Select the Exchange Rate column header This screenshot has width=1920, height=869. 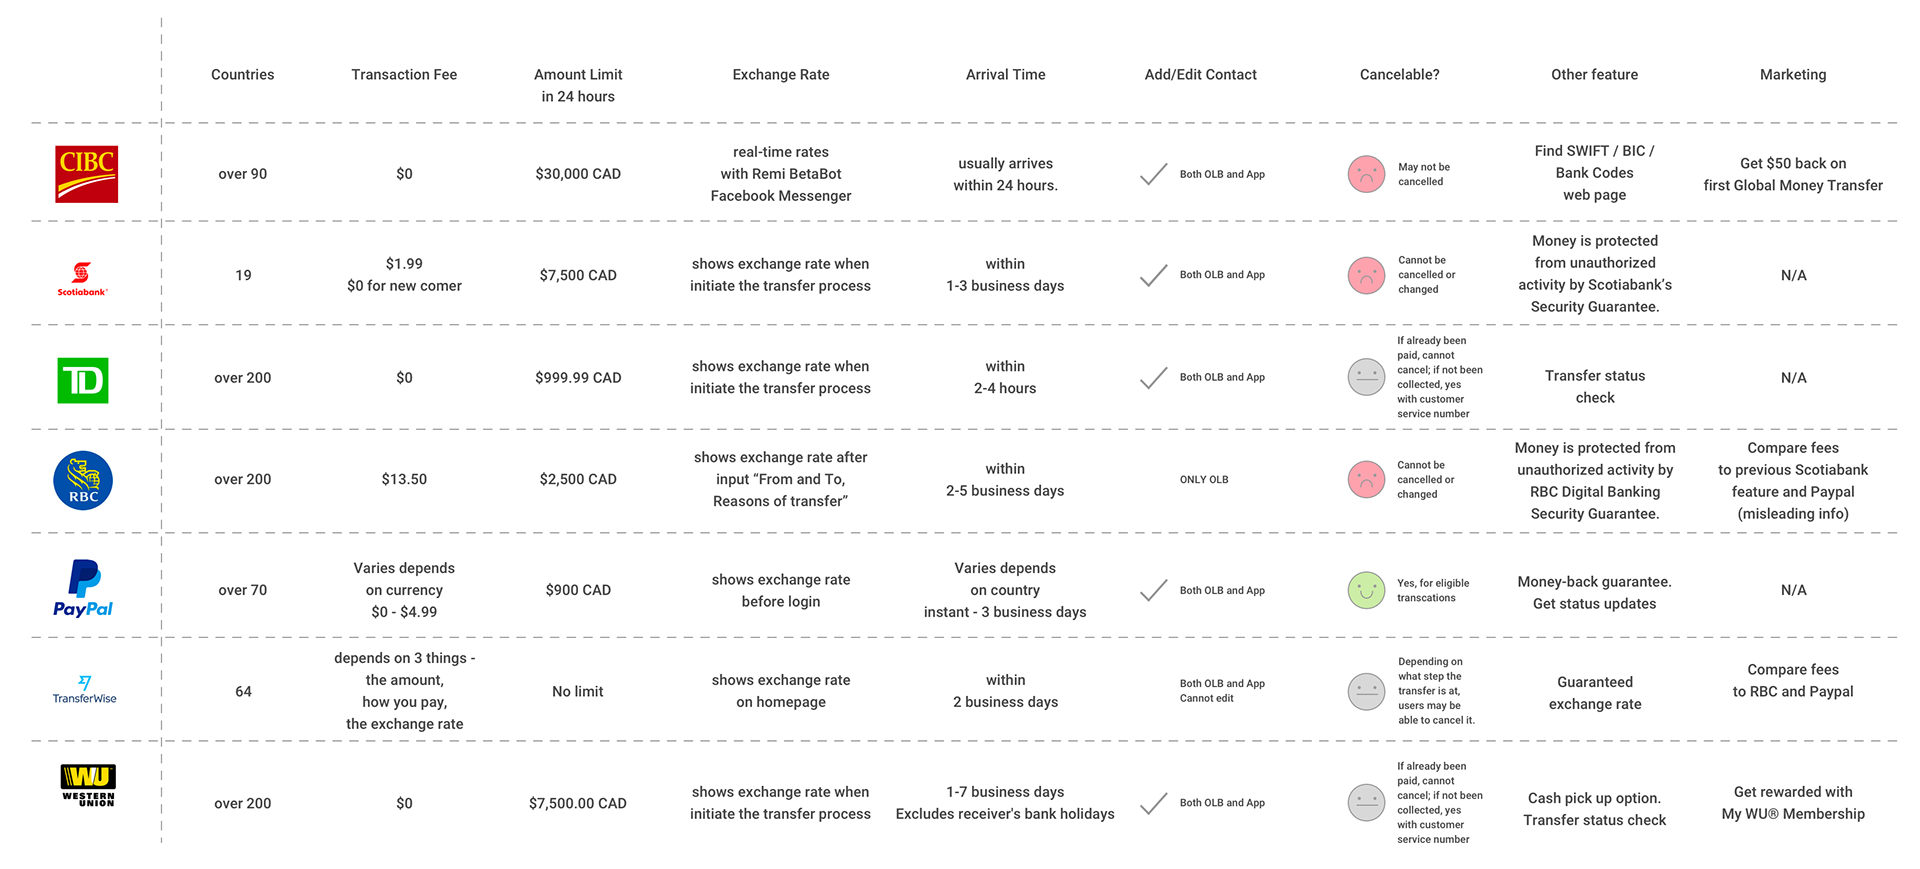tap(781, 74)
